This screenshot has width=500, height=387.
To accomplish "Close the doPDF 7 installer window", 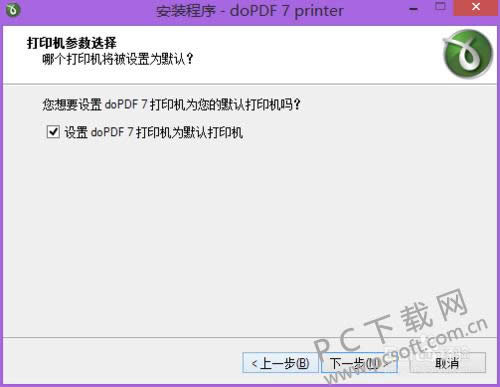I will click(x=476, y=7).
